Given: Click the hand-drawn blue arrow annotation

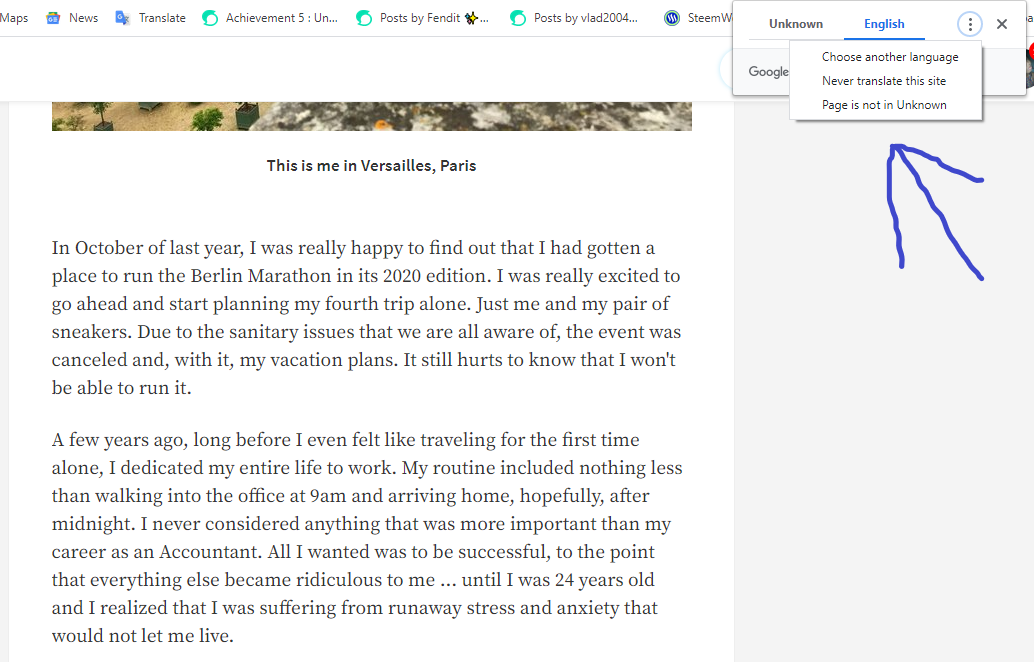Looking at the screenshot, I should pos(934,211).
